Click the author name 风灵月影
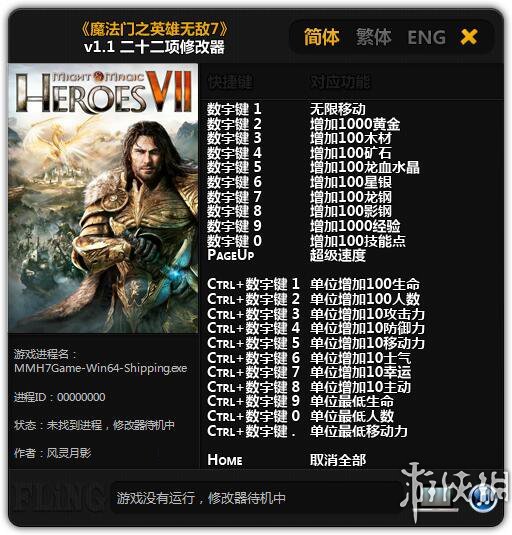 tap(69, 453)
